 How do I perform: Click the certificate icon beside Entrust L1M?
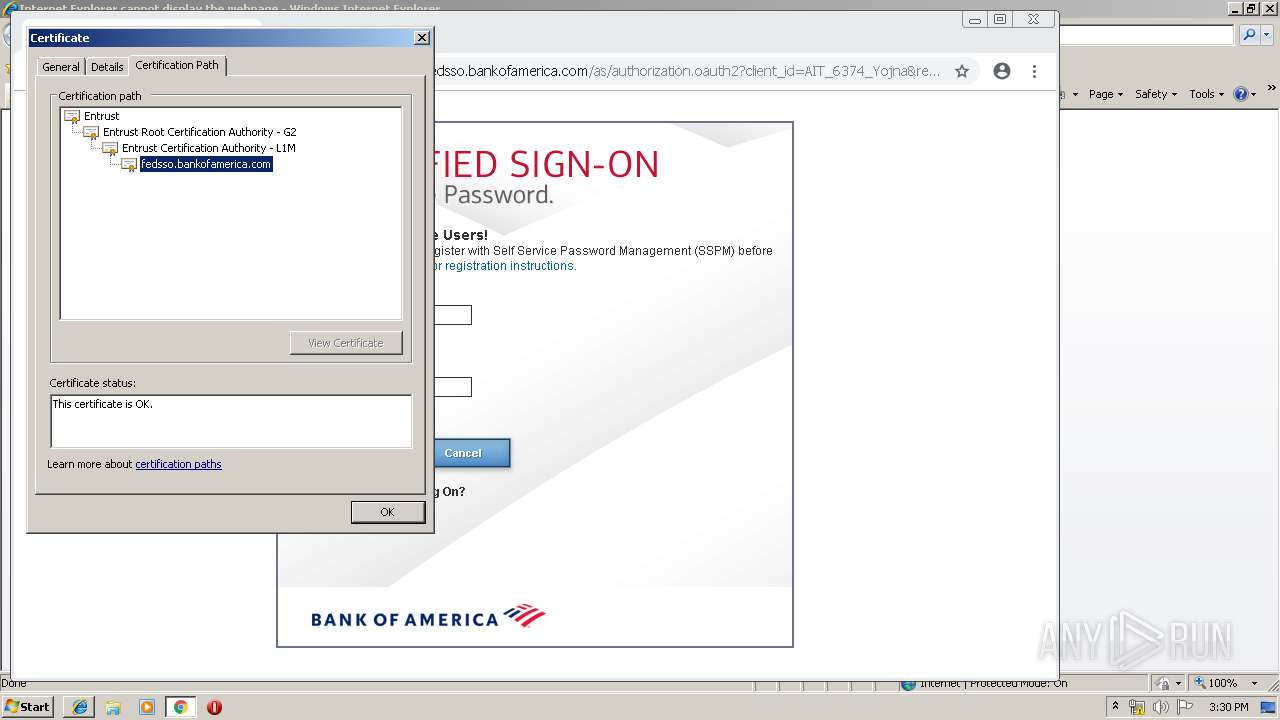click(110, 149)
